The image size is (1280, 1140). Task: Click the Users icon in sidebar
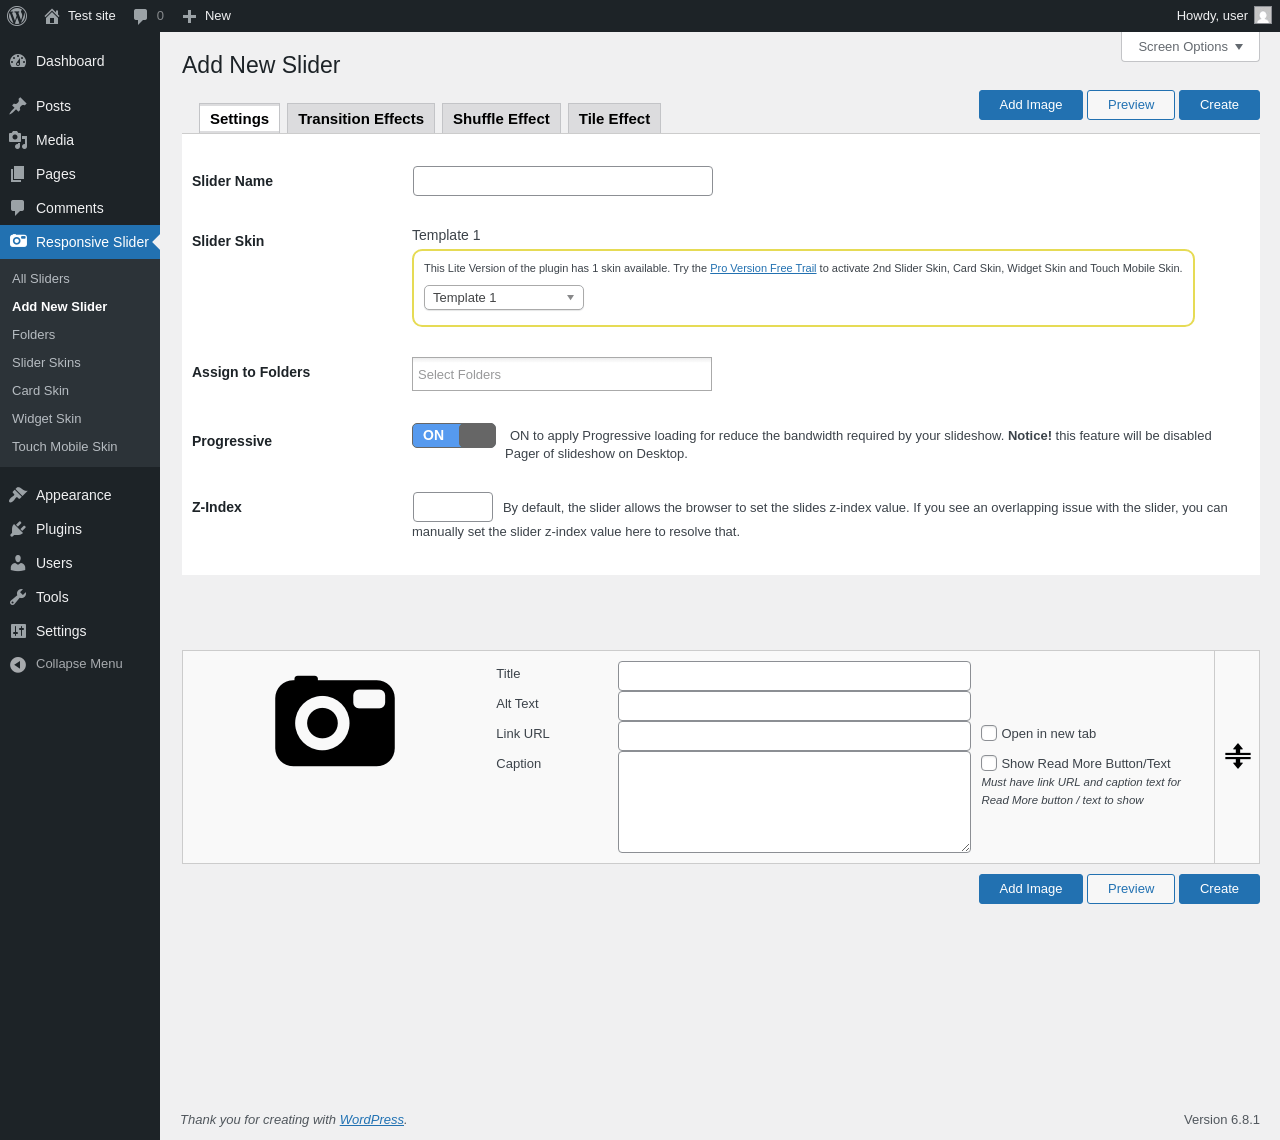pos(18,563)
